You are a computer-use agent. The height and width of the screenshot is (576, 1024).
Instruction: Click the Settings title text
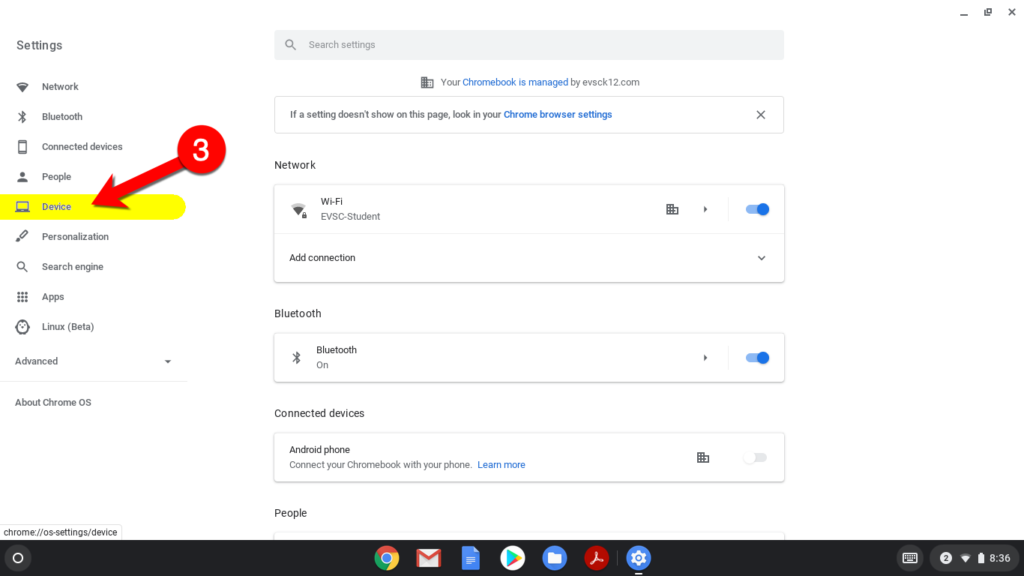[x=39, y=46]
